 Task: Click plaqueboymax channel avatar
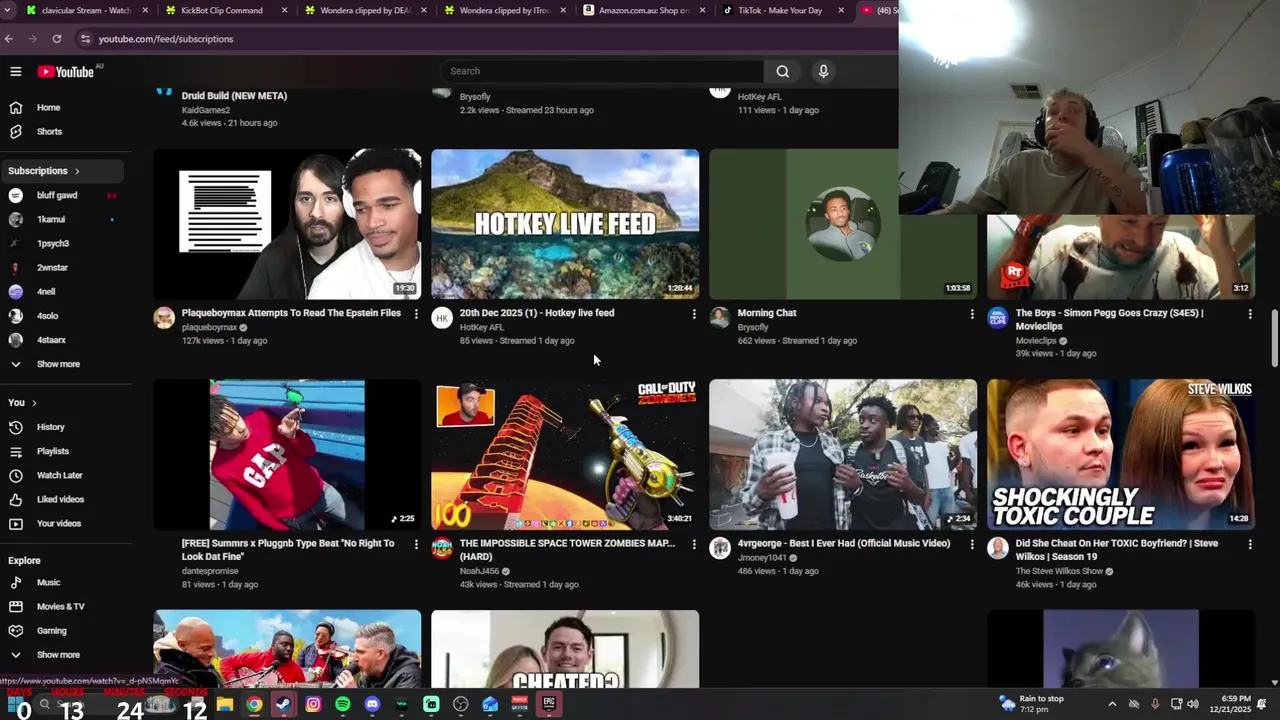(164, 318)
